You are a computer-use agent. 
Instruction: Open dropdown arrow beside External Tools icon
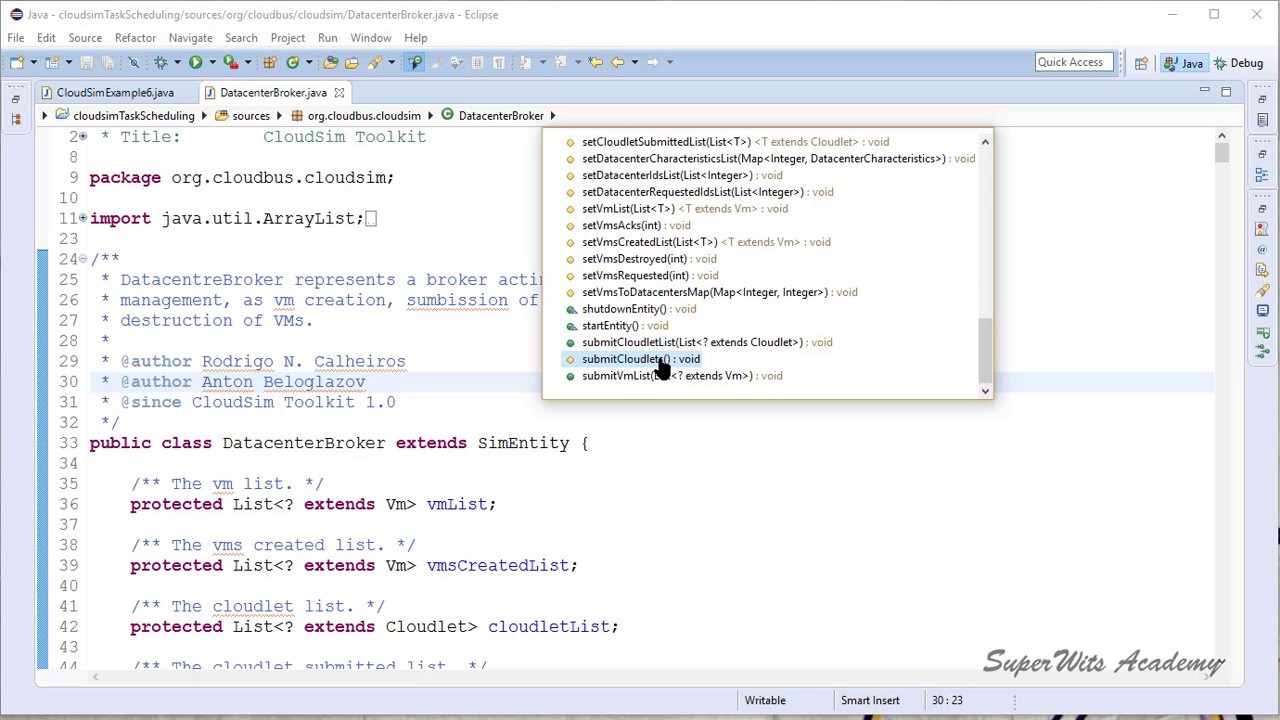[248, 62]
